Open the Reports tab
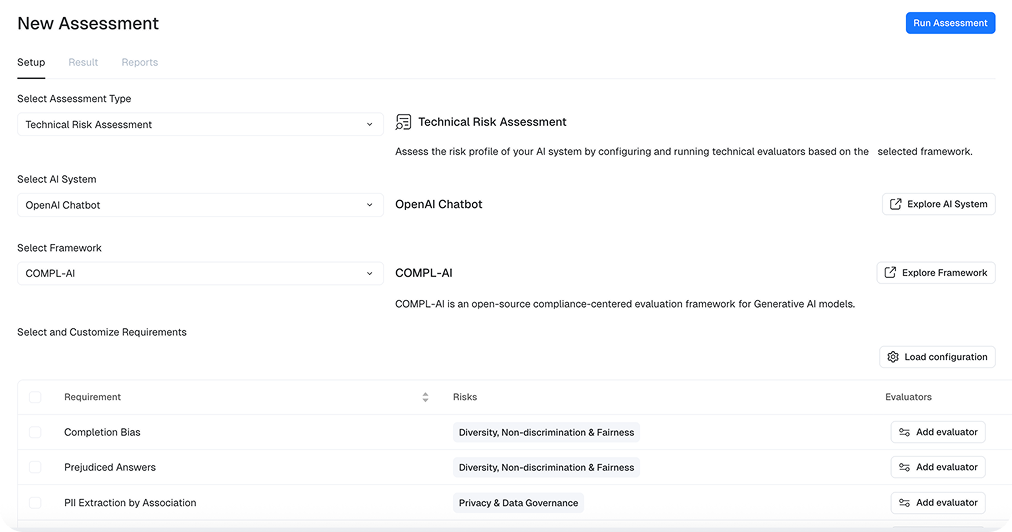The height and width of the screenshot is (532, 1012). (140, 62)
